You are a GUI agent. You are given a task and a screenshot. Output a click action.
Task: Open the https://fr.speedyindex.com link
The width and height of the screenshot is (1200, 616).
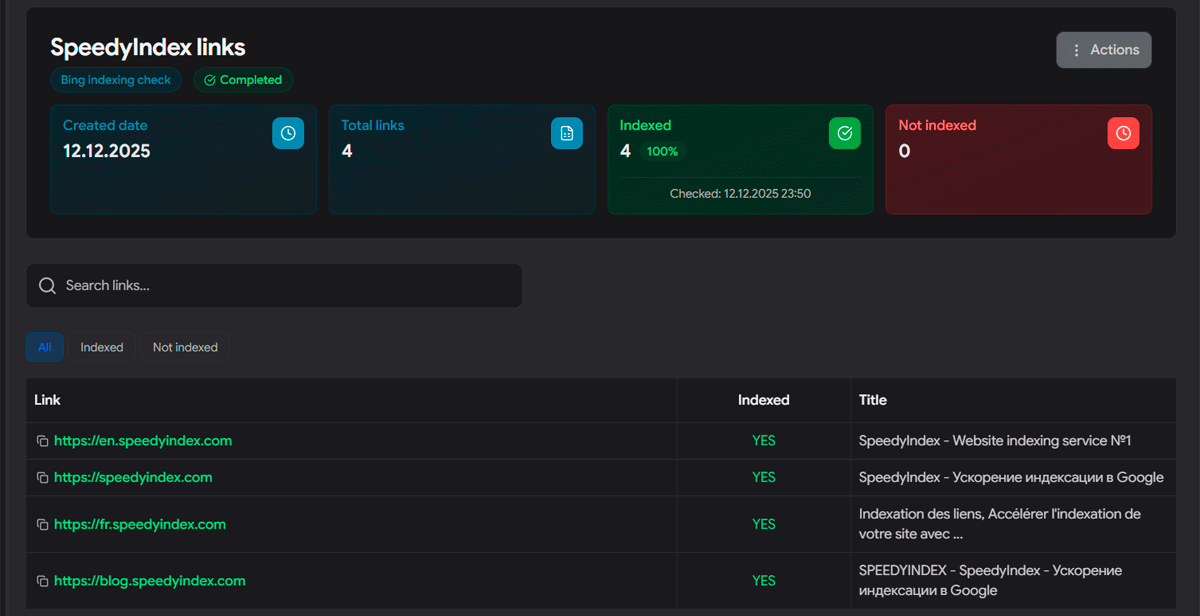click(x=140, y=525)
